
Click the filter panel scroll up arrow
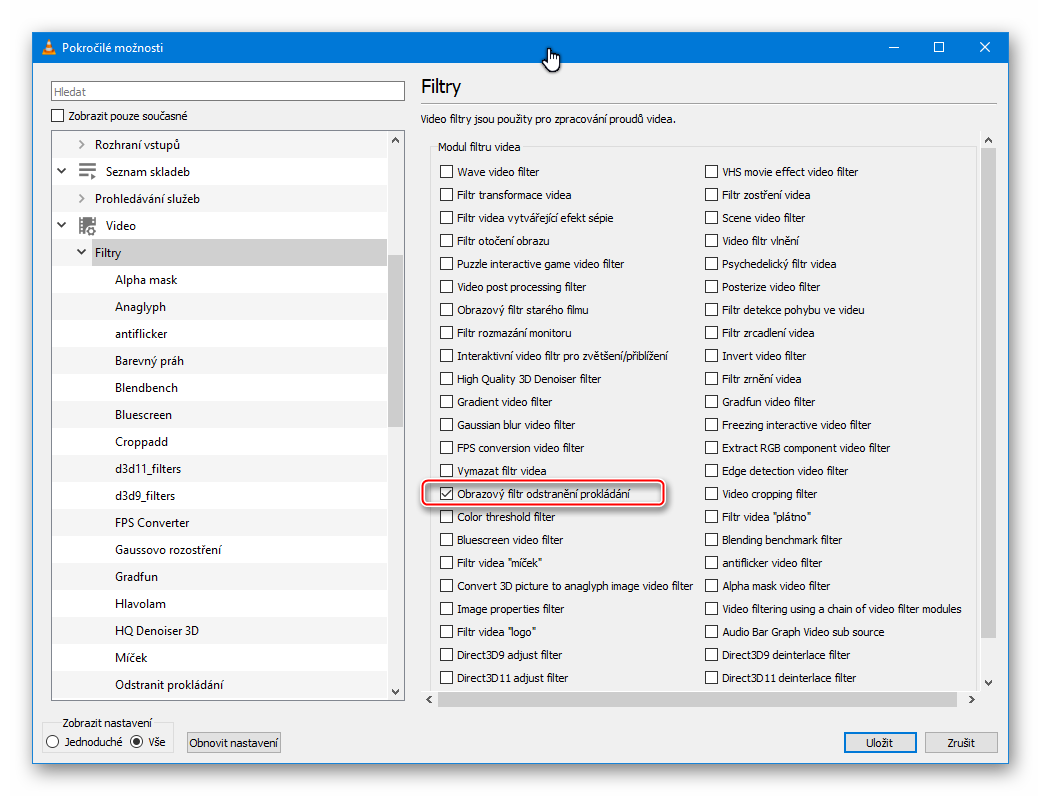[x=988, y=141]
